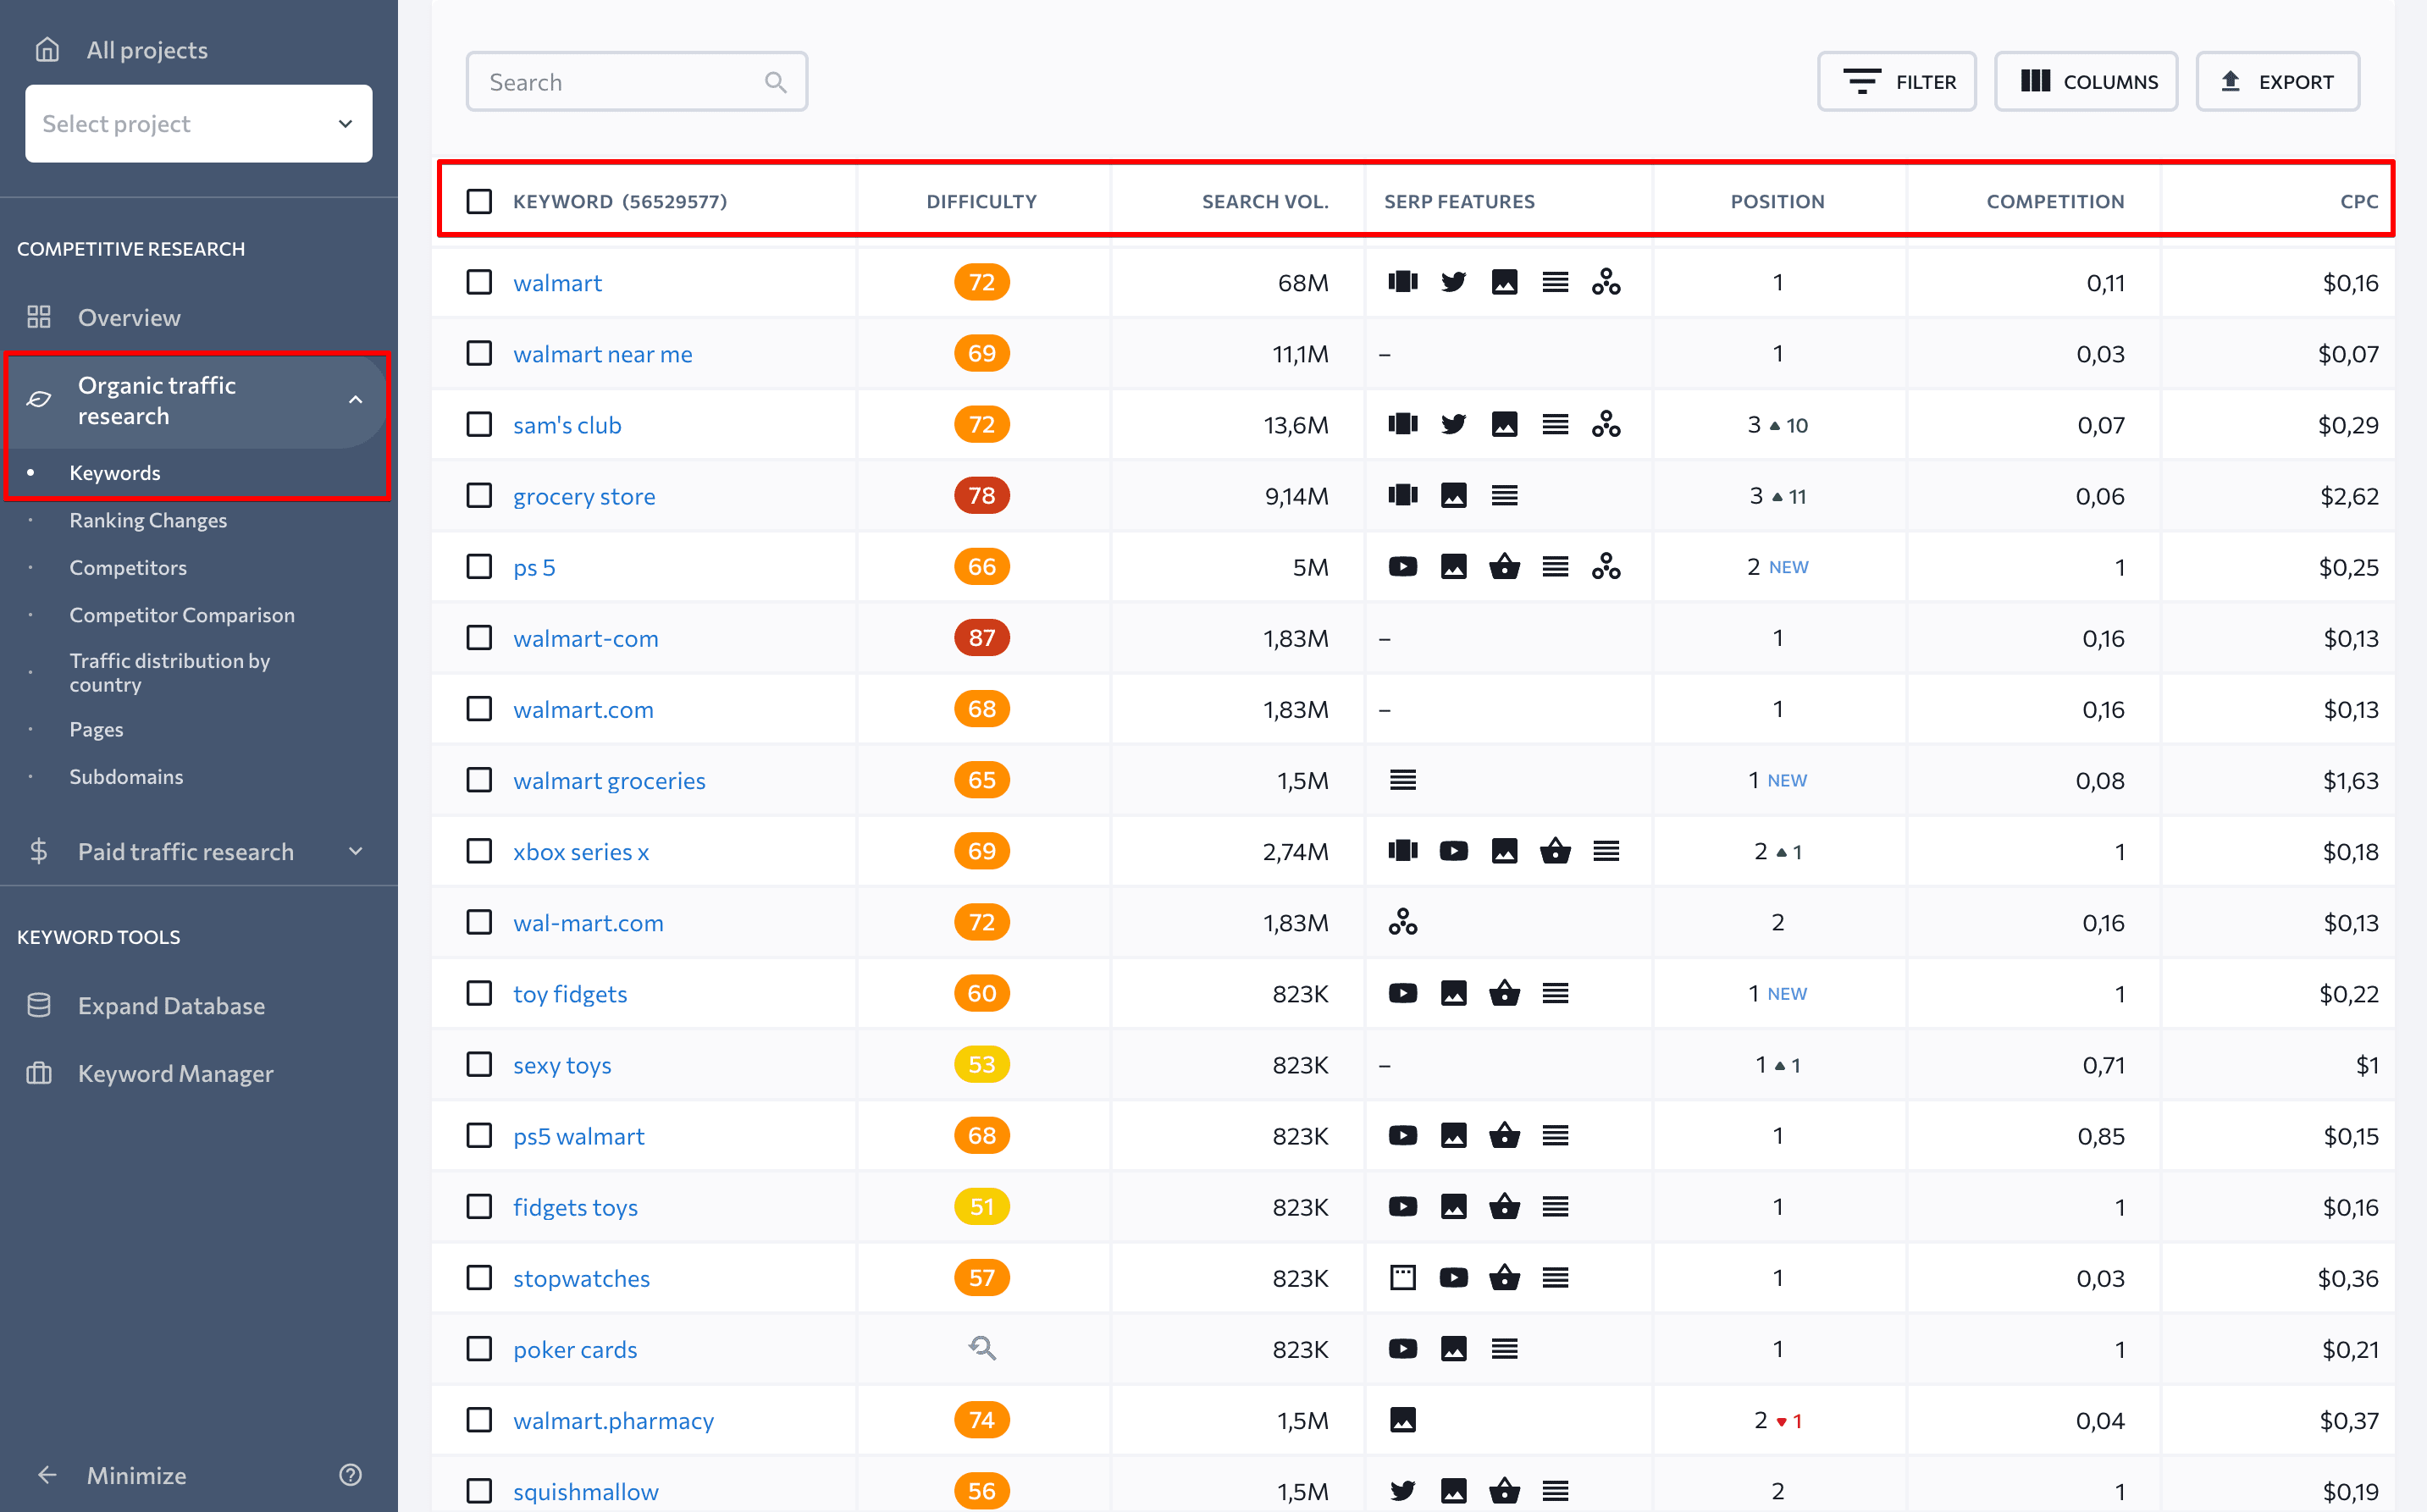Collapse the Organic traffic research section chevron

coord(355,400)
